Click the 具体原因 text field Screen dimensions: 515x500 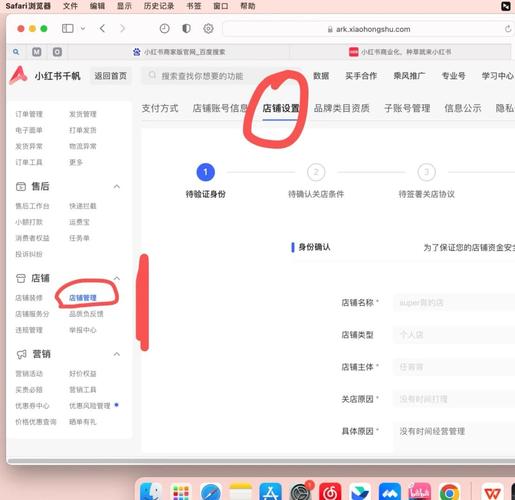tap(454, 431)
